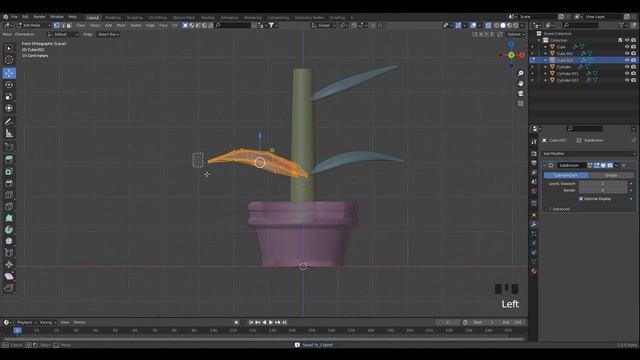The image size is (640, 360).
Task: Hide Cube.002 via its eye icon
Action: pyautogui.click(x=627, y=60)
